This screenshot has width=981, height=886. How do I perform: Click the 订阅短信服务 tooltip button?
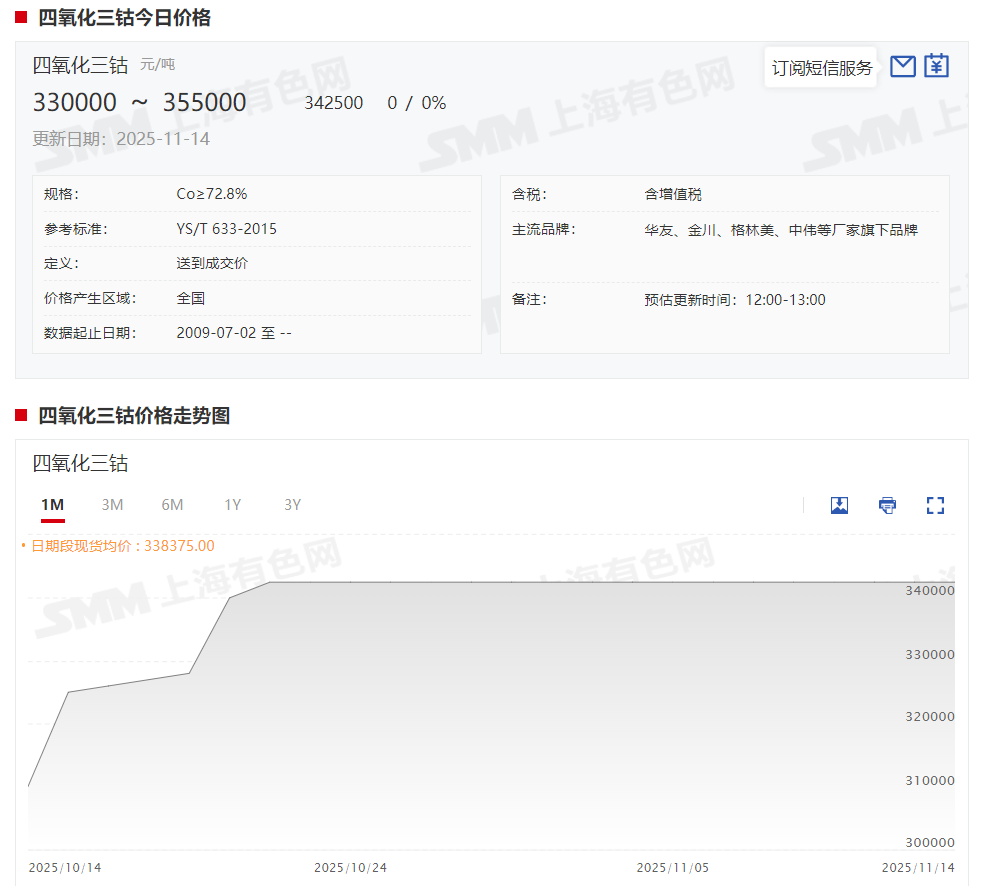click(x=821, y=68)
